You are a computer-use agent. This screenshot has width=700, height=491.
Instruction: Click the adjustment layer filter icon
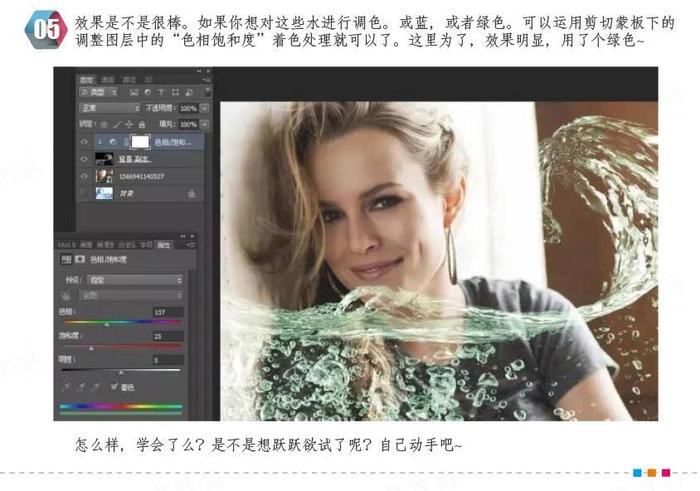coord(145,92)
